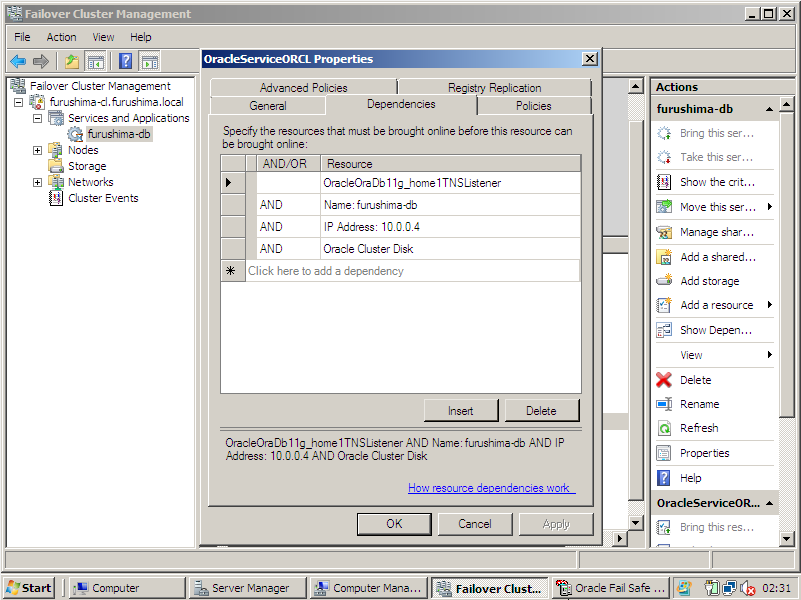This screenshot has height=600, width=801.
Task: Switch to the General tab
Action: click(268, 106)
